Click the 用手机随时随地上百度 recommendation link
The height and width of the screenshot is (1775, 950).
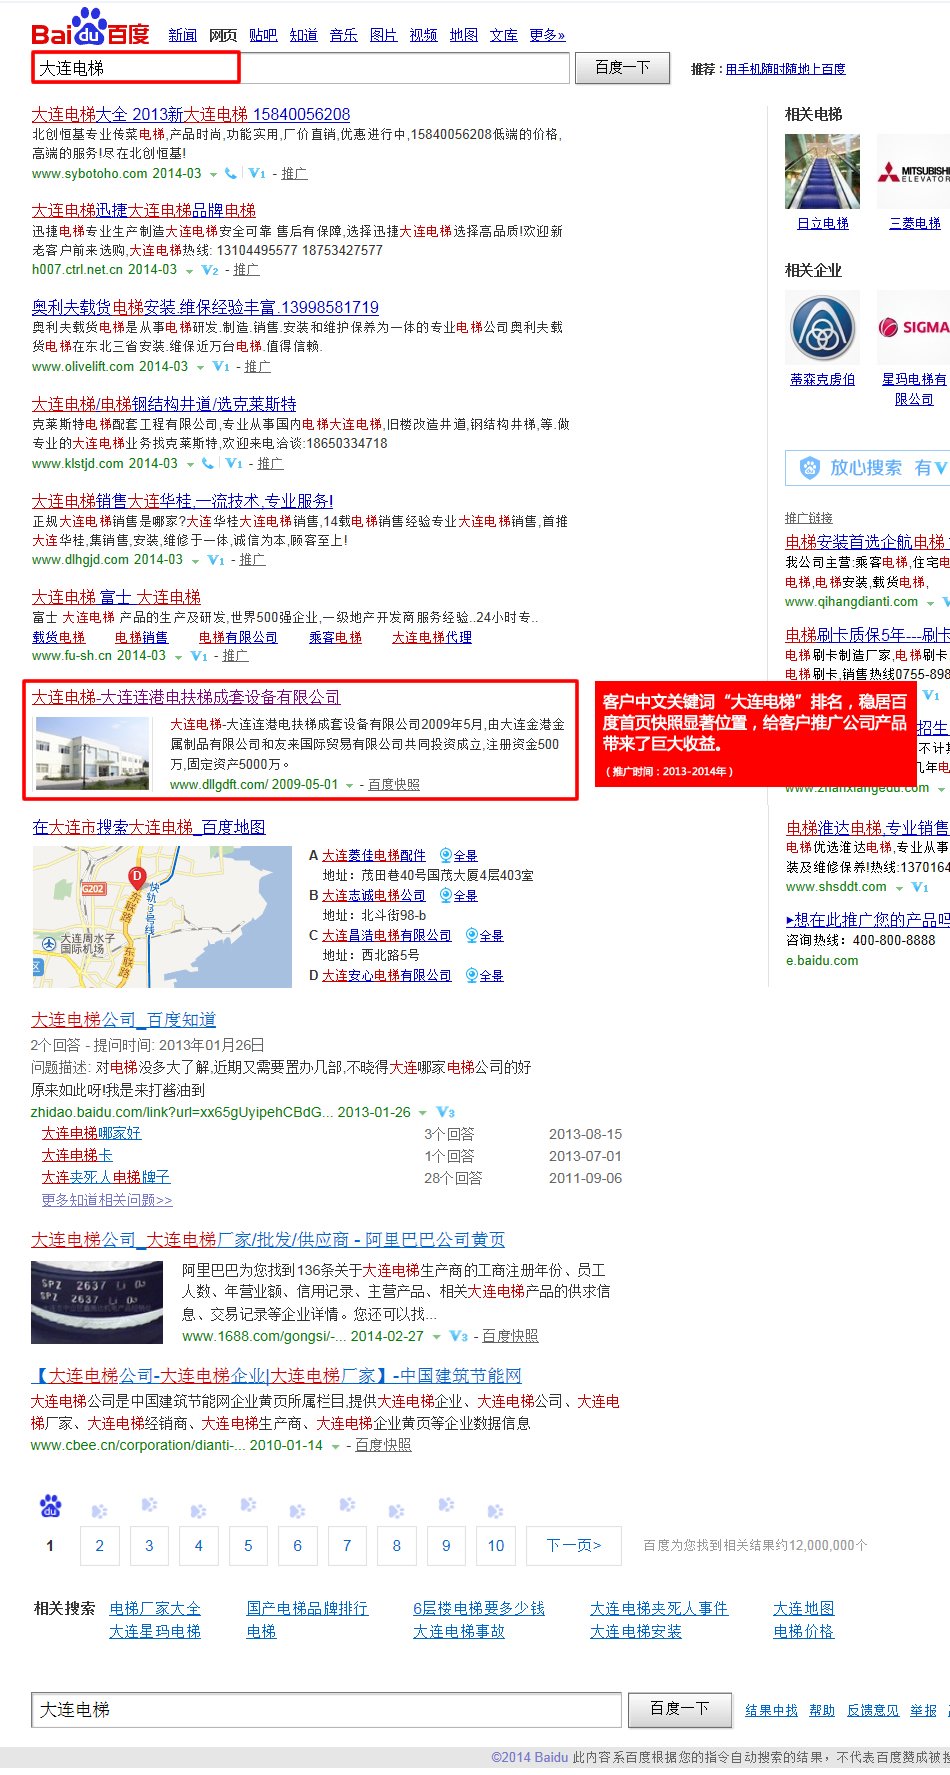(x=785, y=69)
